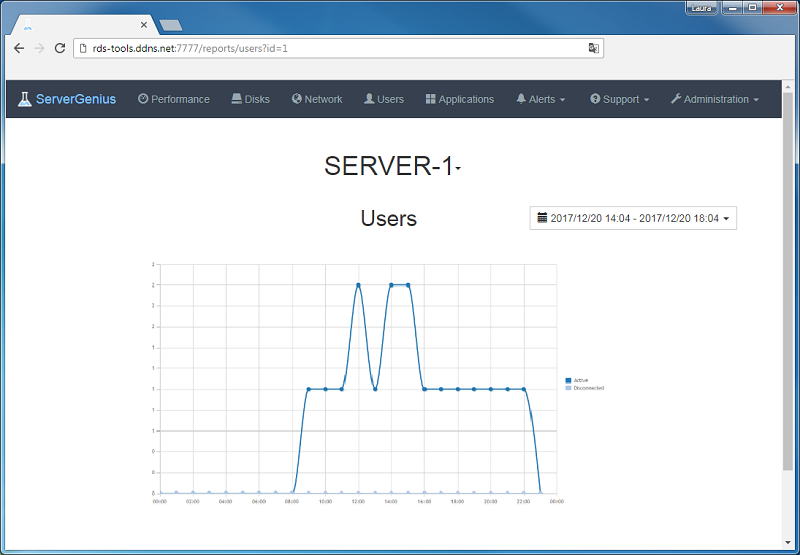Click the translate icon in address bar
The image size is (800, 555).
tap(593, 48)
